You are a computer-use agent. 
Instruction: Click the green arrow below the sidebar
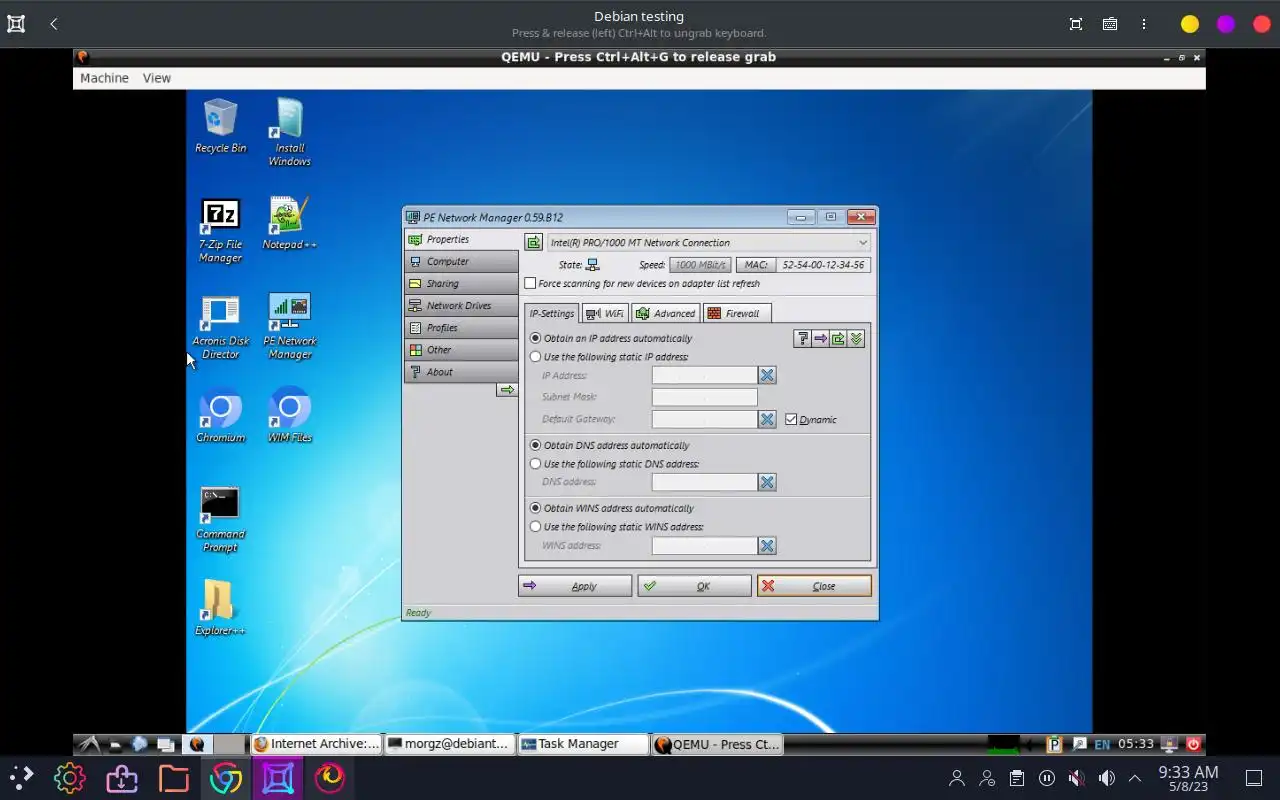pos(507,389)
